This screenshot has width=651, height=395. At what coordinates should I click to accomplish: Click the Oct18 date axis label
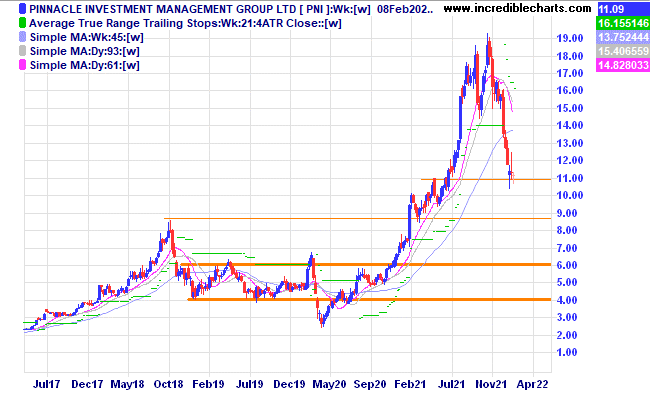pos(169,384)
